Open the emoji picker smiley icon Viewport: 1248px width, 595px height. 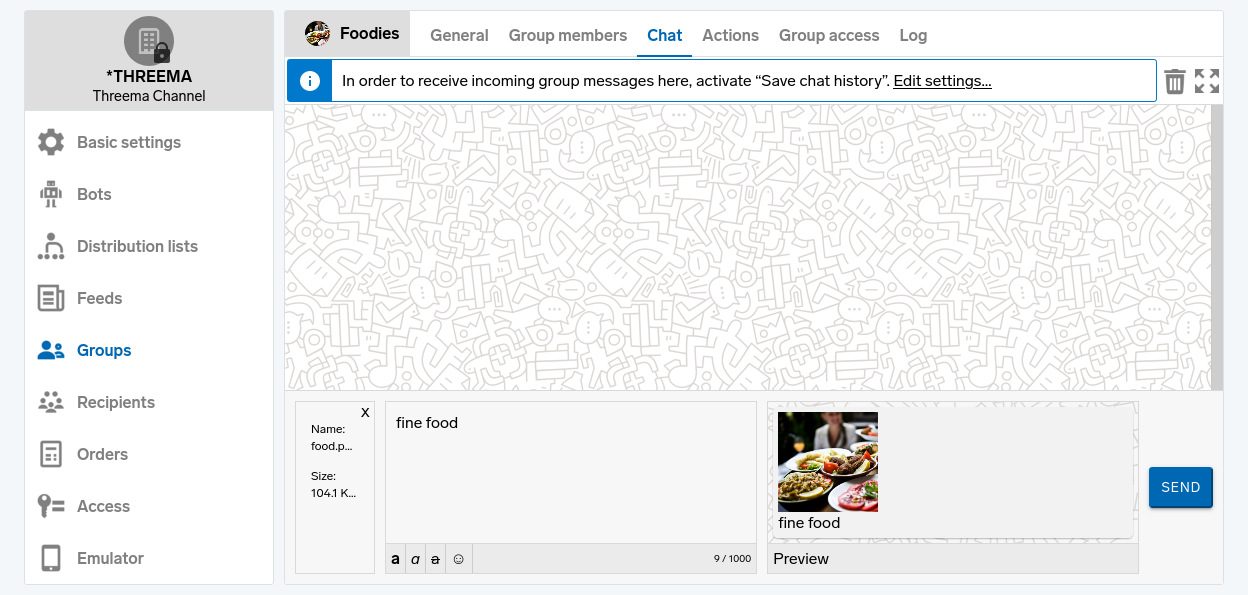coord(459,559)
